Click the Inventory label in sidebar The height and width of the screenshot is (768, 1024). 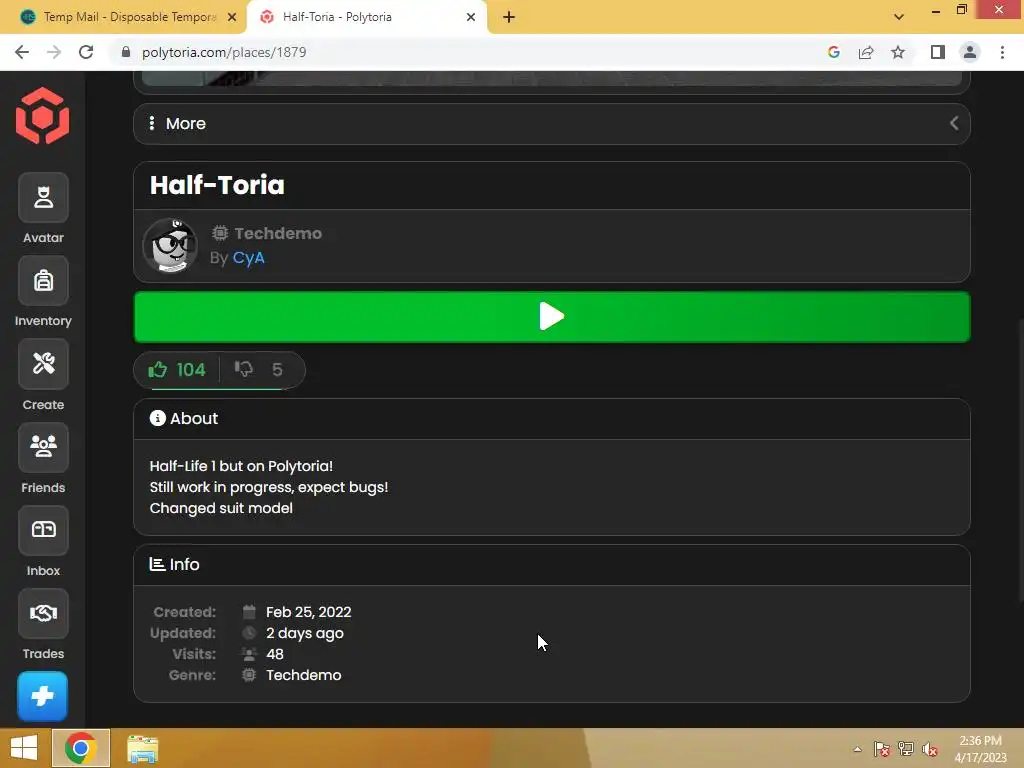click(x=43, y=321)
